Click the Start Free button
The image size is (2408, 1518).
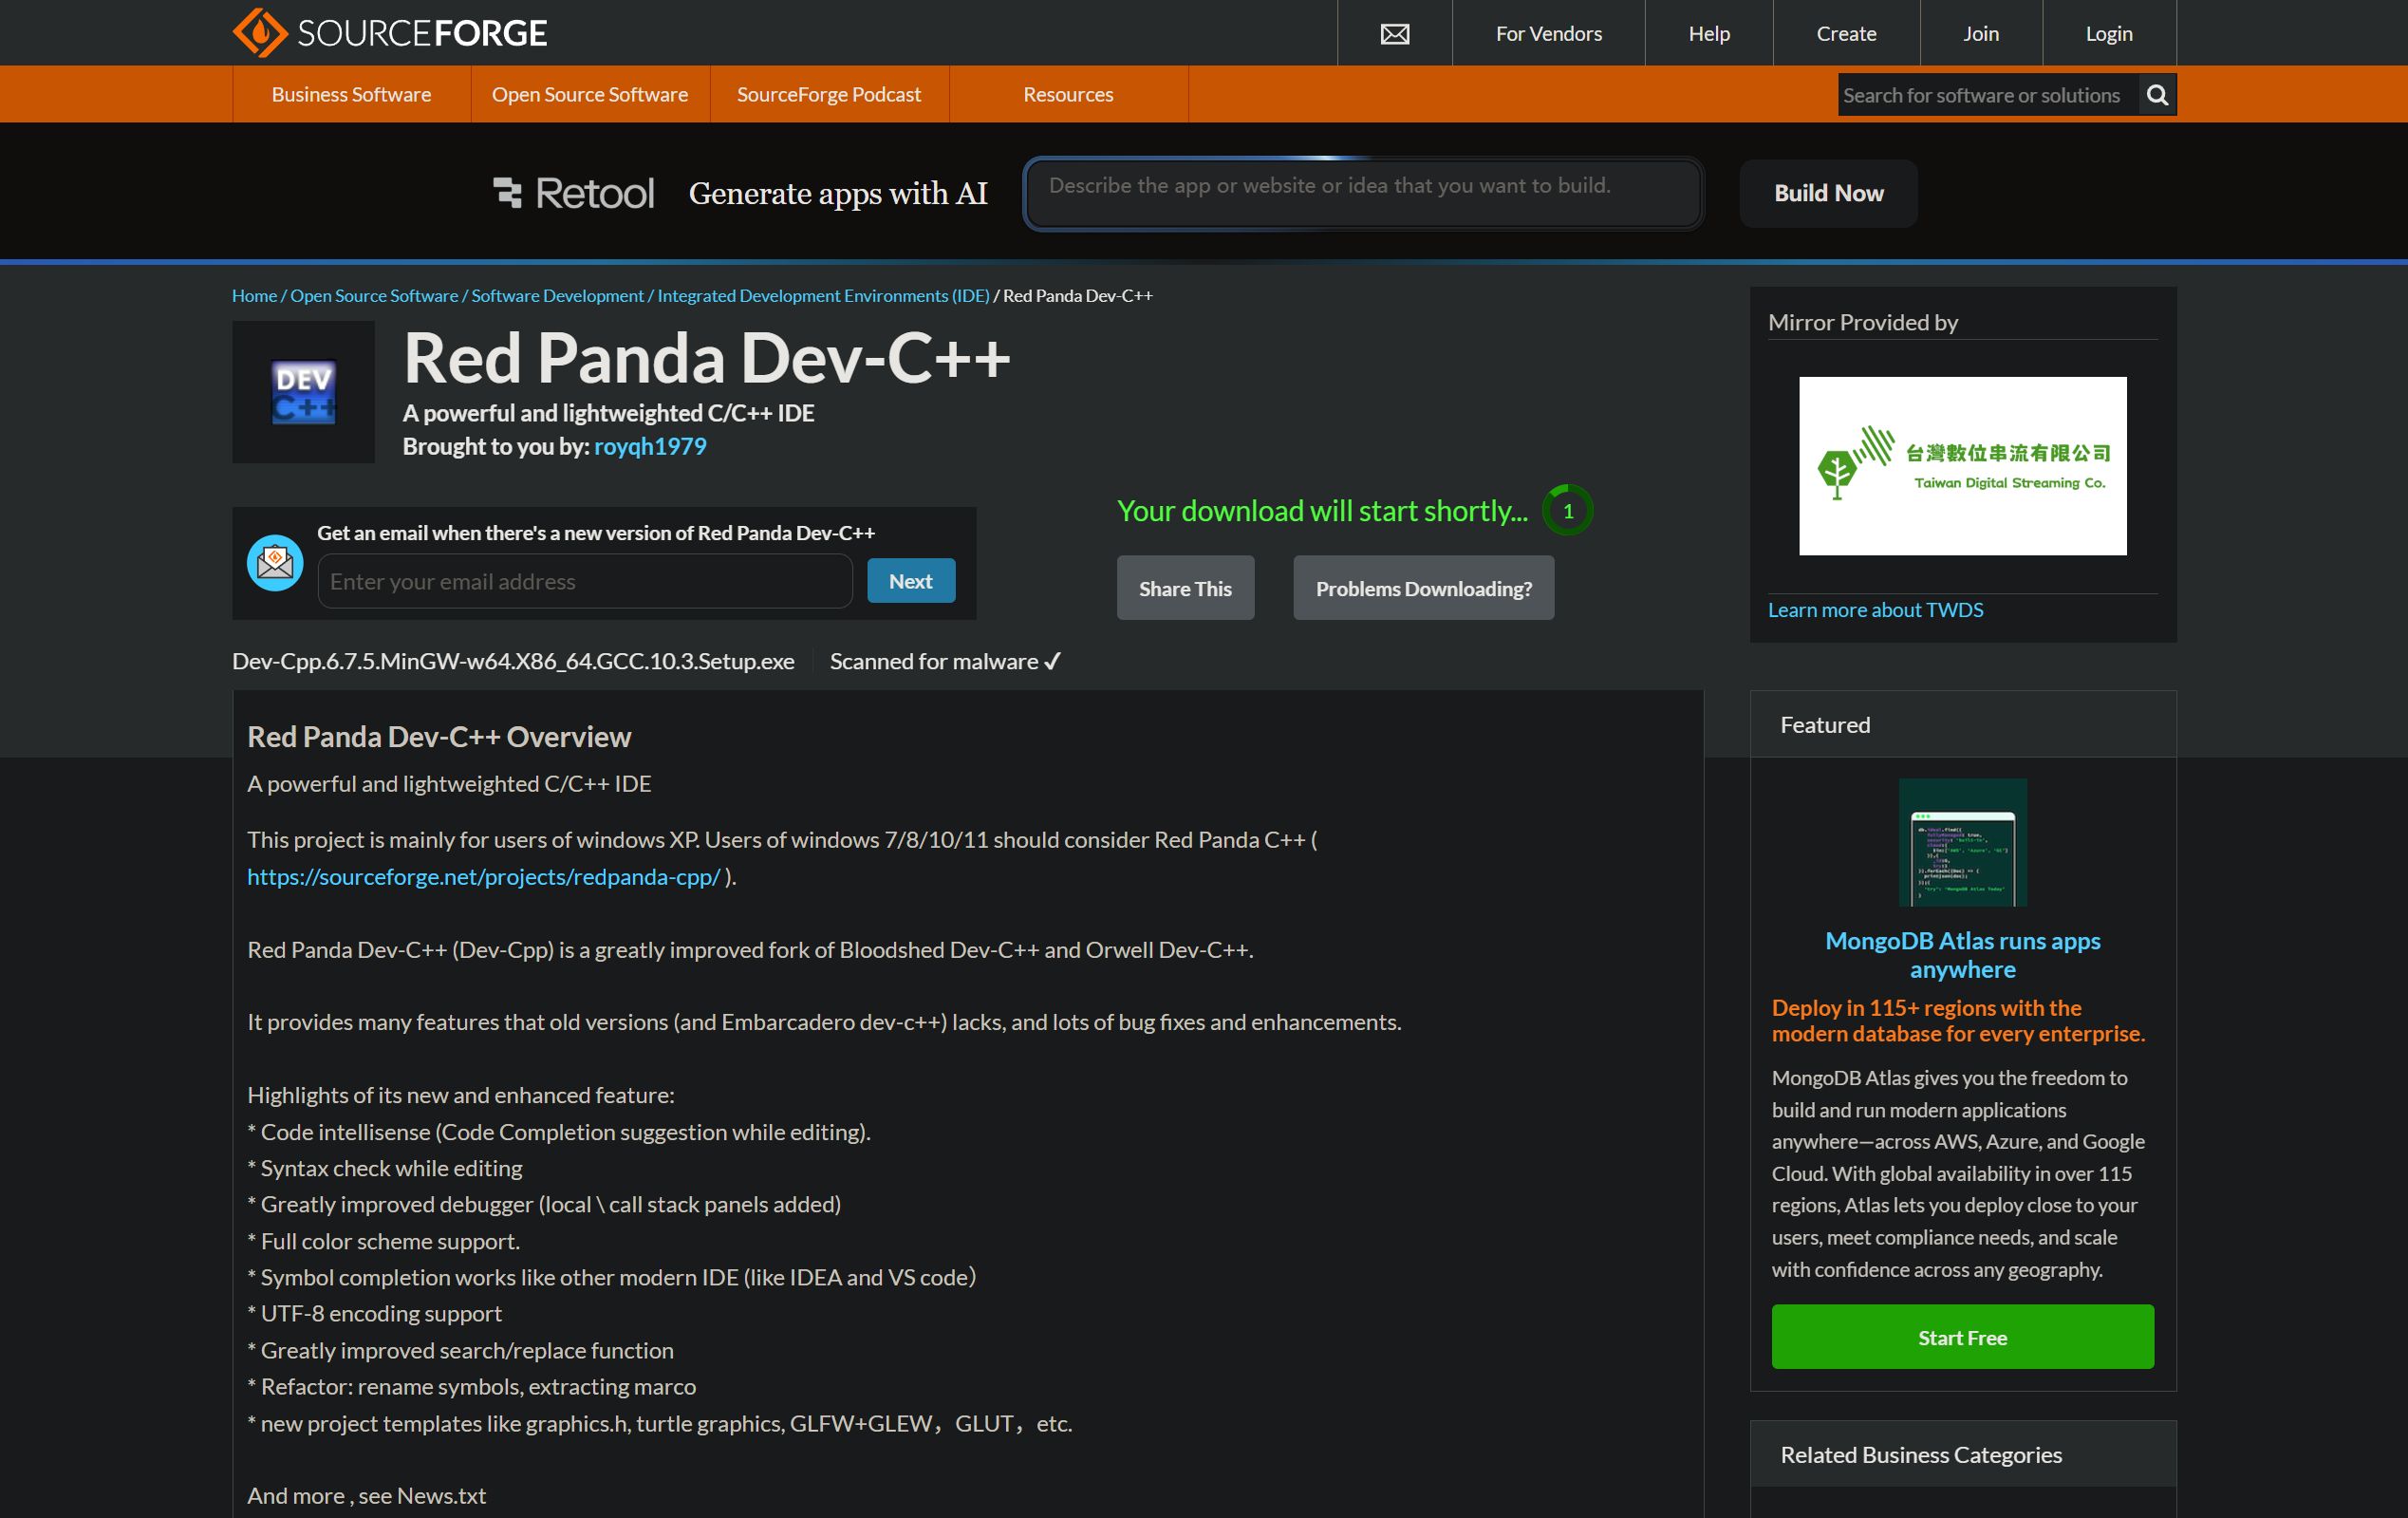(1962, 1337)
